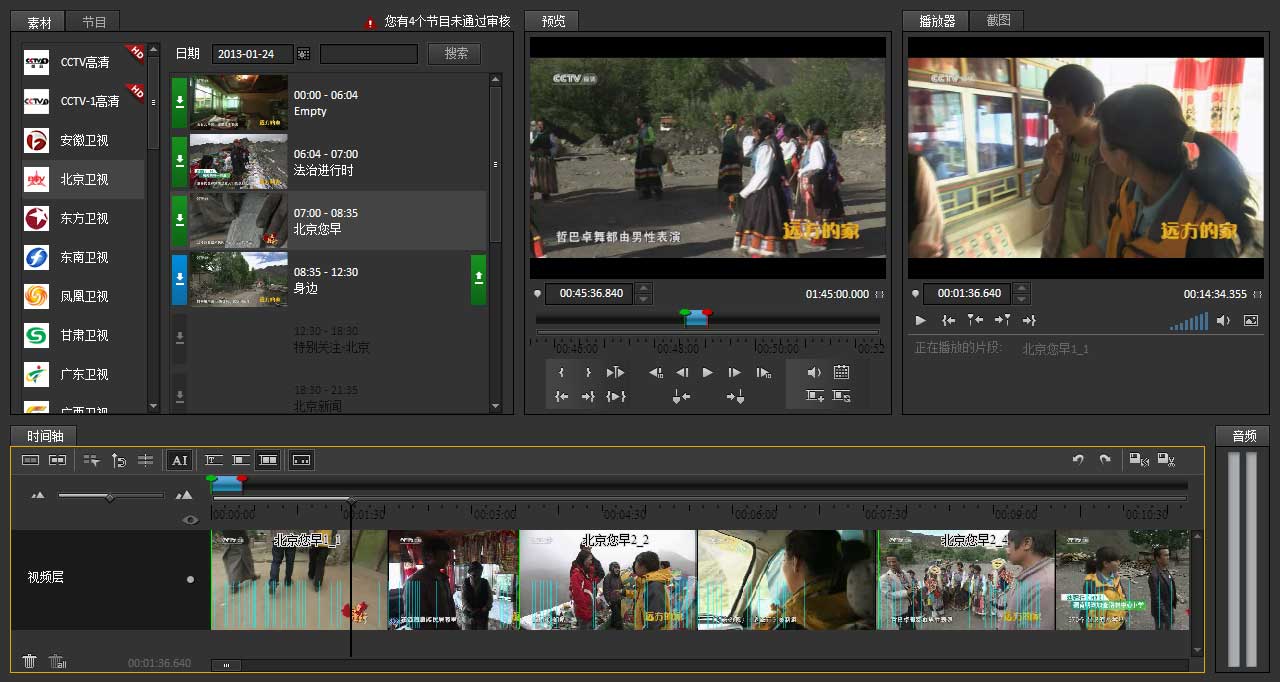Redo the timeline edit

[x=1105, y=460]
